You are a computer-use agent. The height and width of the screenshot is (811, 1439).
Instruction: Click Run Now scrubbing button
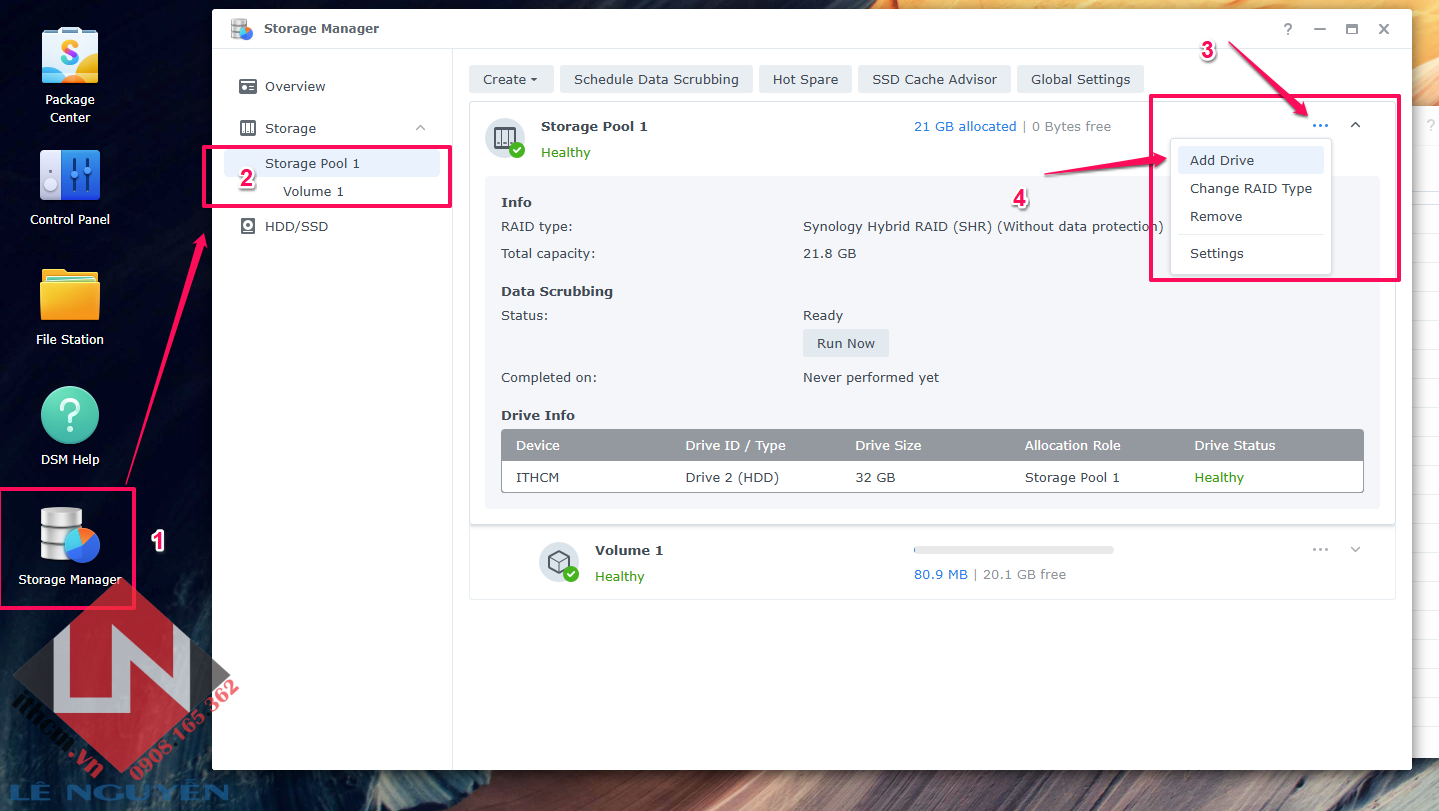tap(846, 343)
